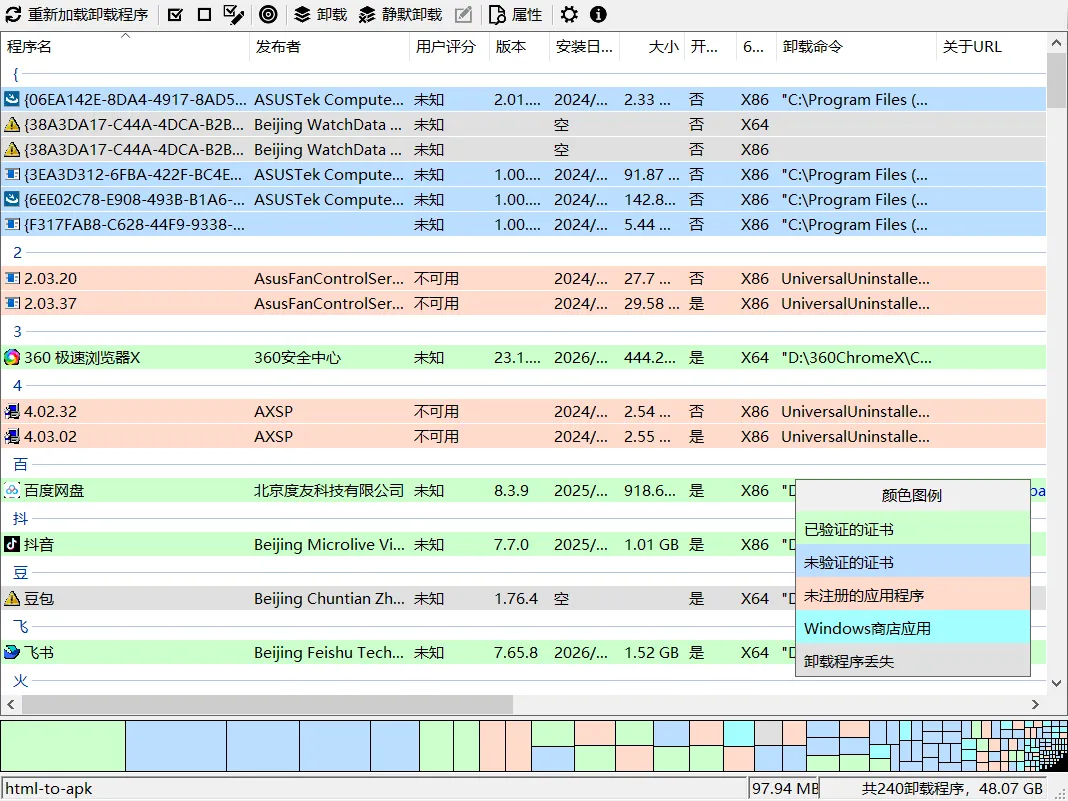Click icon of {06EA142E-8DA4-4917 entry
The image size is (1068, 801).
(x=12, y=99)
